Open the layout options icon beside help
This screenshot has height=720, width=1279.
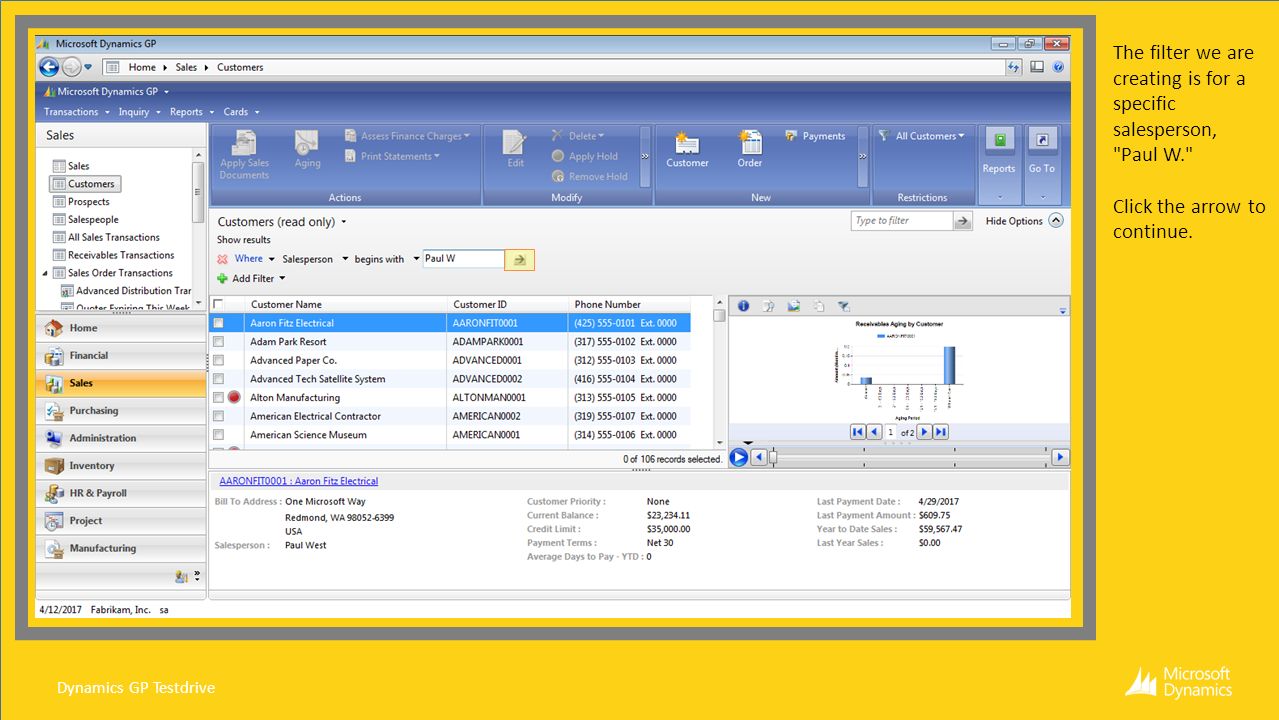click(1037, 67)
